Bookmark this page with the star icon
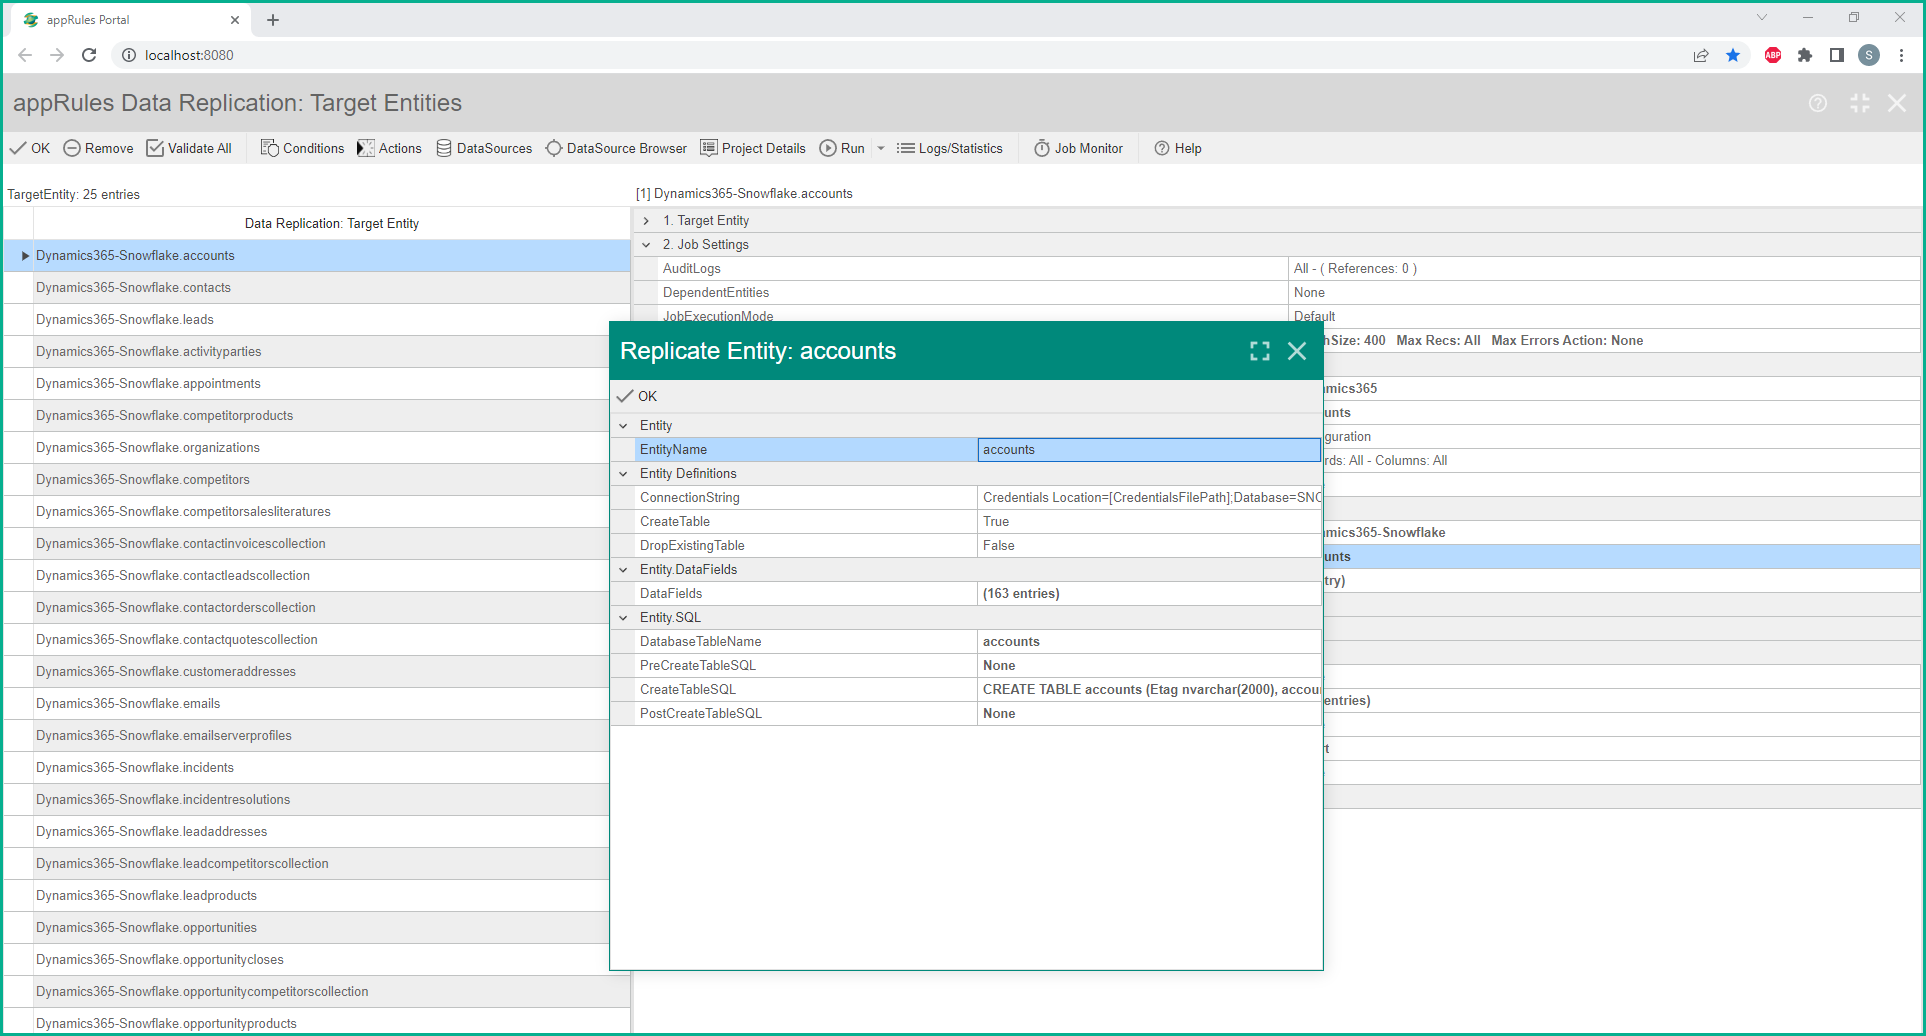The height and width of the screenshot is (1036, 1926). tap(1733, 55)
